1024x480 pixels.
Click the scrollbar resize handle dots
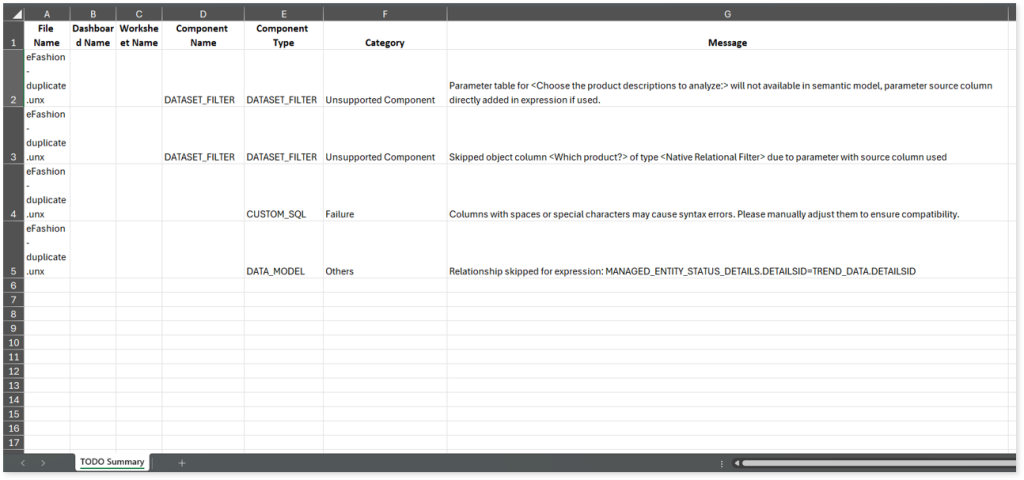(721, 463)
